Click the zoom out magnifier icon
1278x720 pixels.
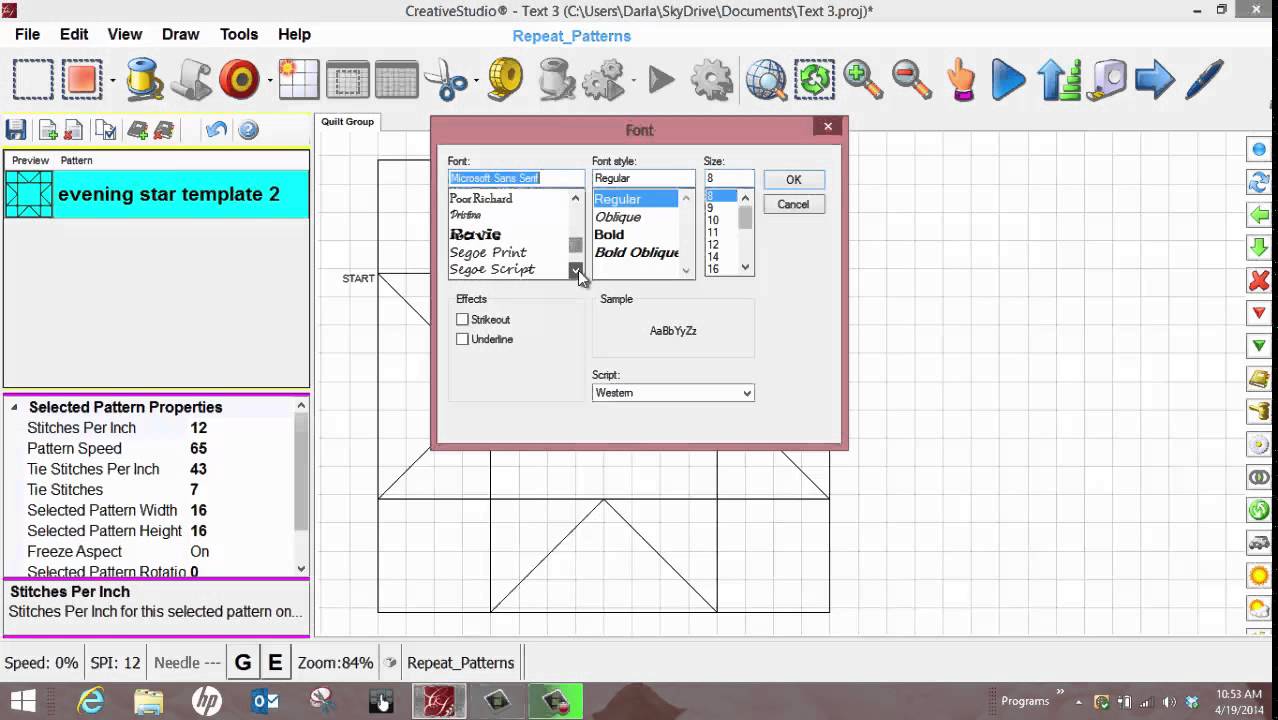click(x=911, y=80)
